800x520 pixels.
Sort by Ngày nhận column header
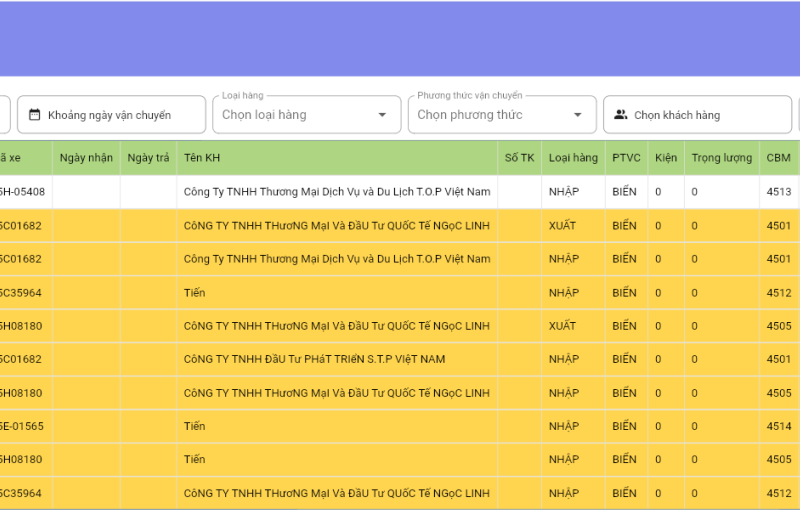[x=86, y=158]
